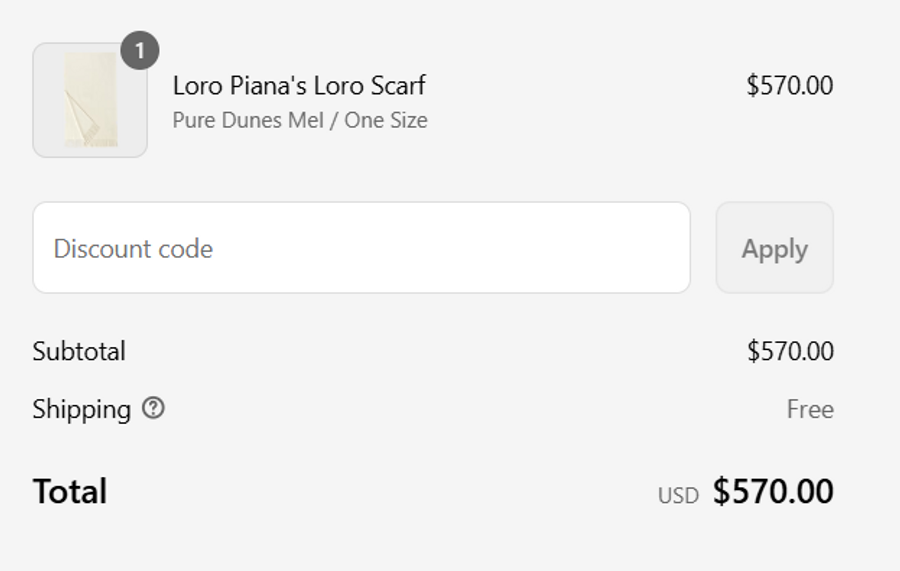This screenshot has width=900, height=571.
Task: Click the Subtotal label
Action: tap(79, 351)
